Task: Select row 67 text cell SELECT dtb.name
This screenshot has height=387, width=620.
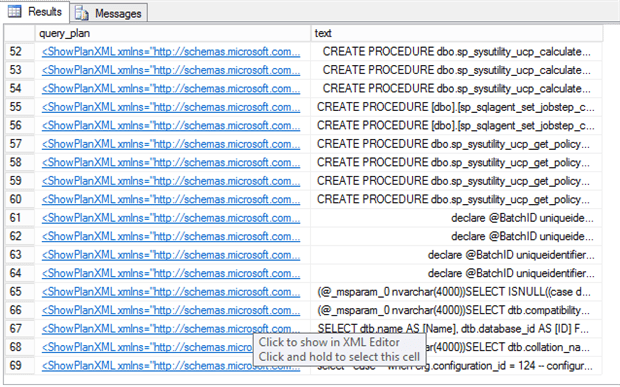Action: click(x=457, y=329)
